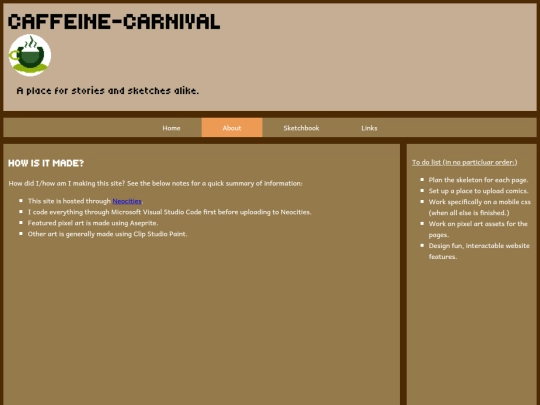Click the 'To do list' underlined heading
Image resolution: width=540 pixels, height=405 pixels.
(465, 162)
